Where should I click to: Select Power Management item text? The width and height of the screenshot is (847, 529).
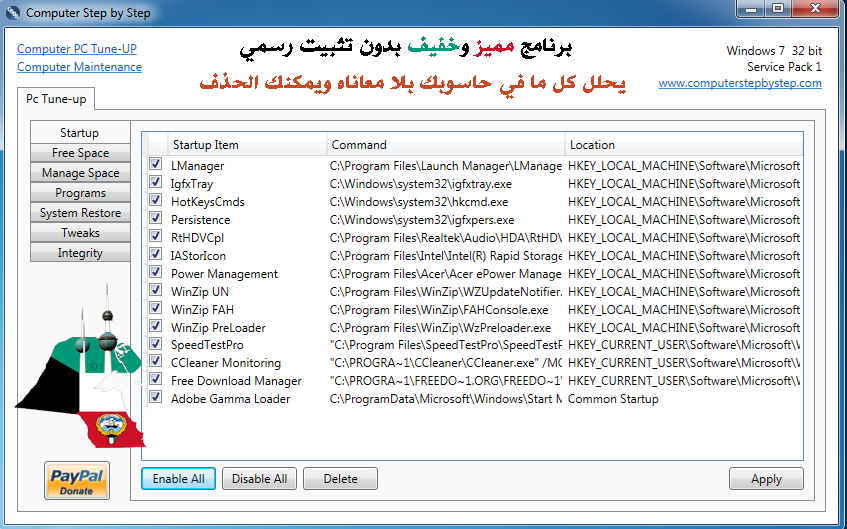click(x=224, y=274)
